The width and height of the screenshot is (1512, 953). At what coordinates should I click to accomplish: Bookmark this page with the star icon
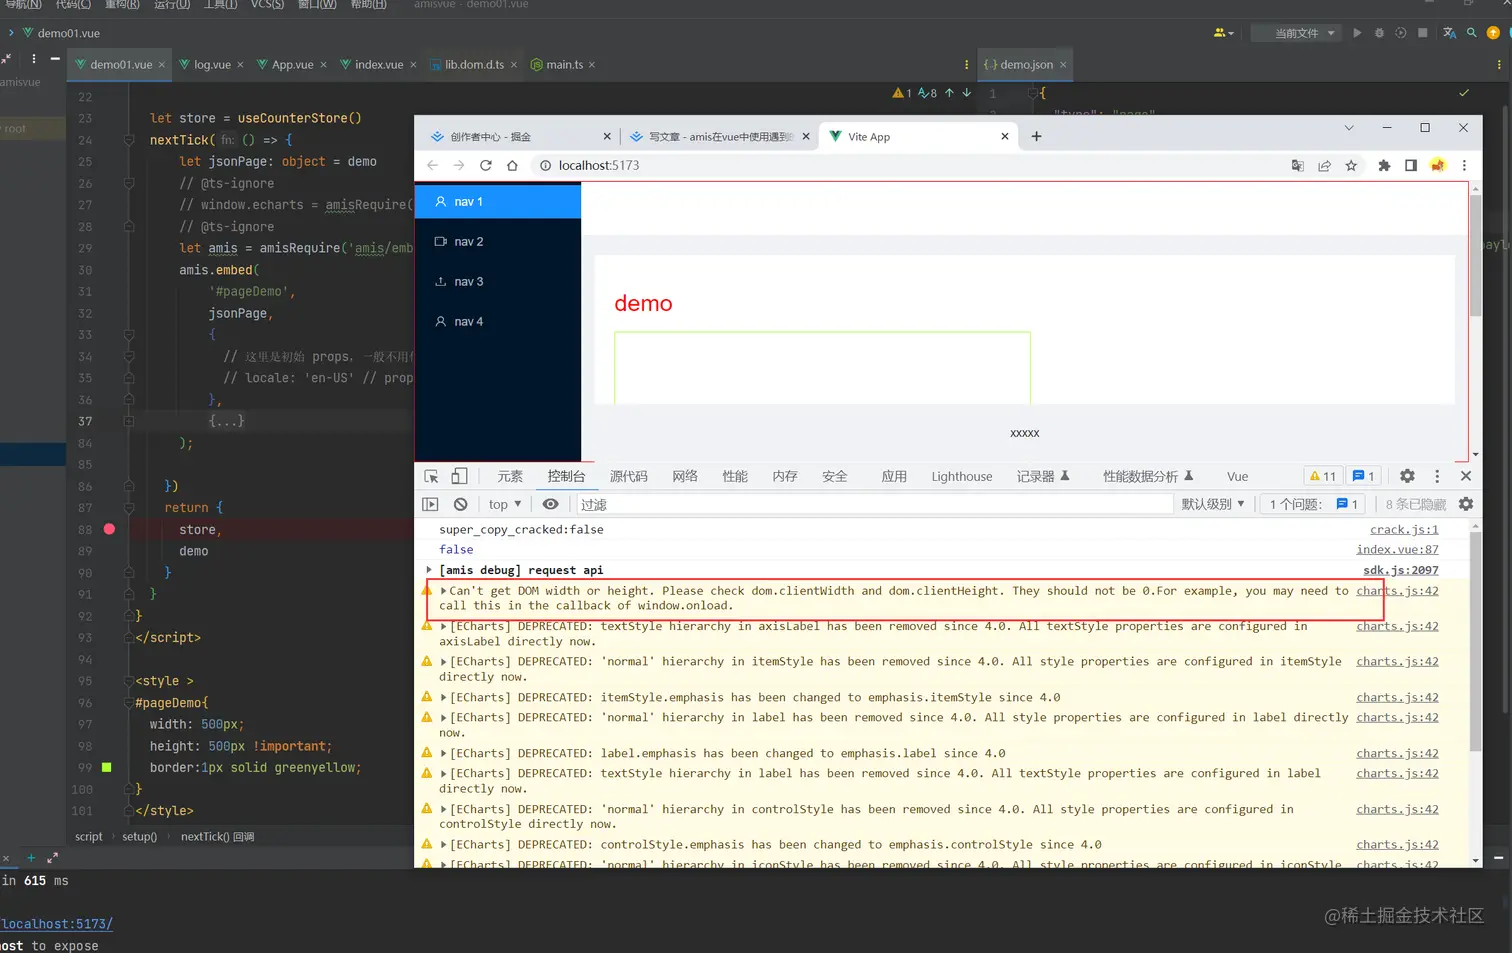click(x=1351, y=166)
